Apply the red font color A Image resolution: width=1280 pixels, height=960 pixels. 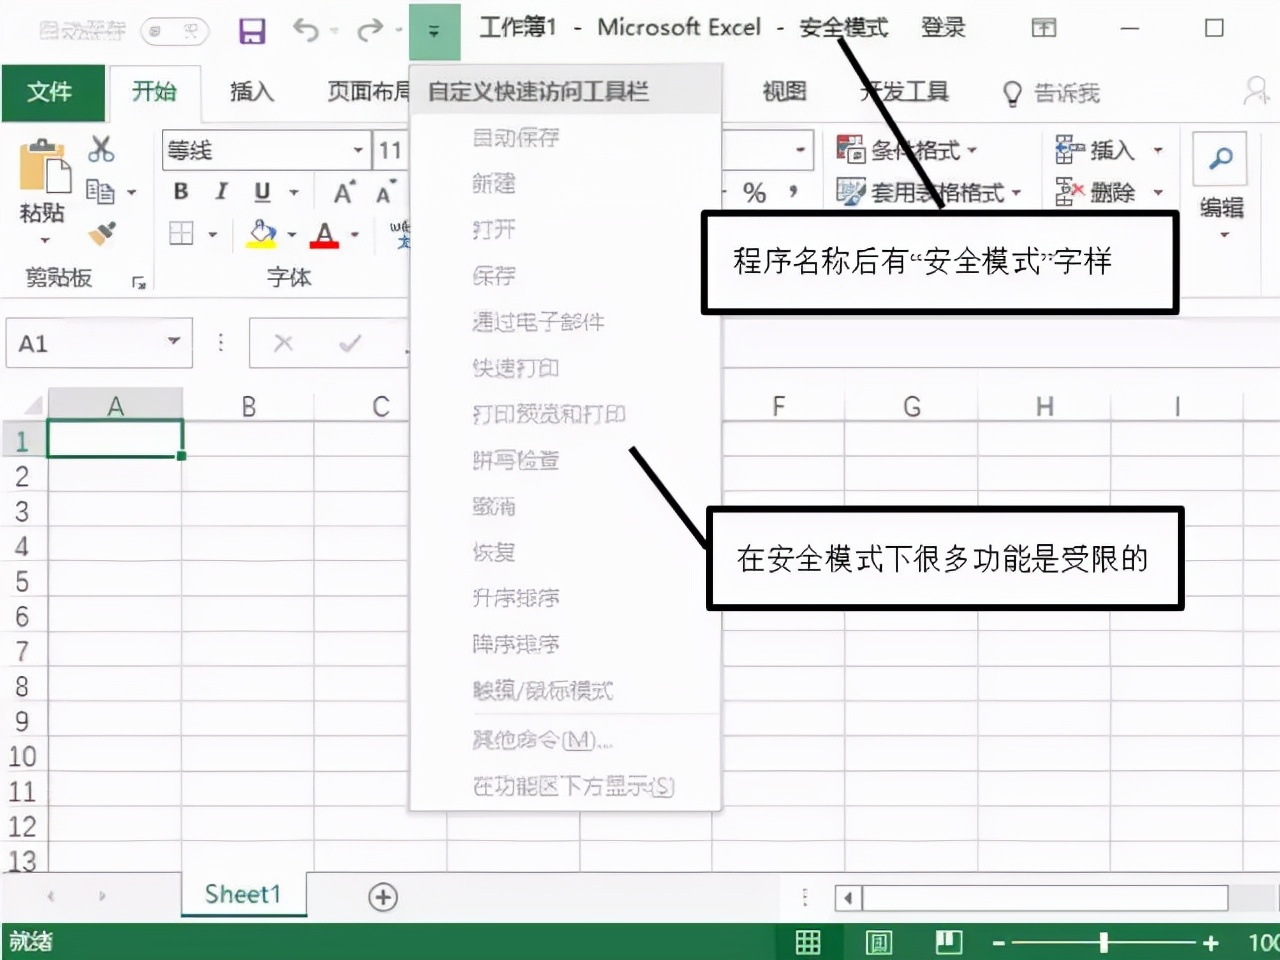click(x=324, y=234)
